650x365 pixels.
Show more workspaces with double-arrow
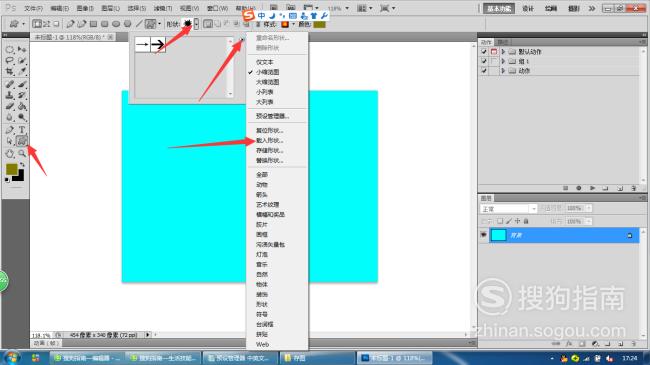pyautogui.click(x=592, y=8)
